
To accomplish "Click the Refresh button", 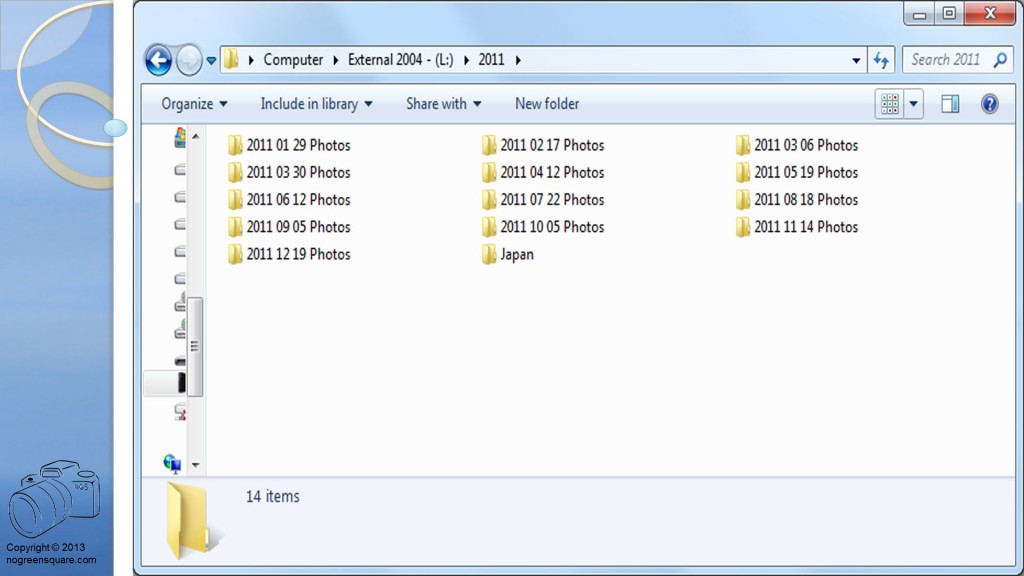I will 881,60.
